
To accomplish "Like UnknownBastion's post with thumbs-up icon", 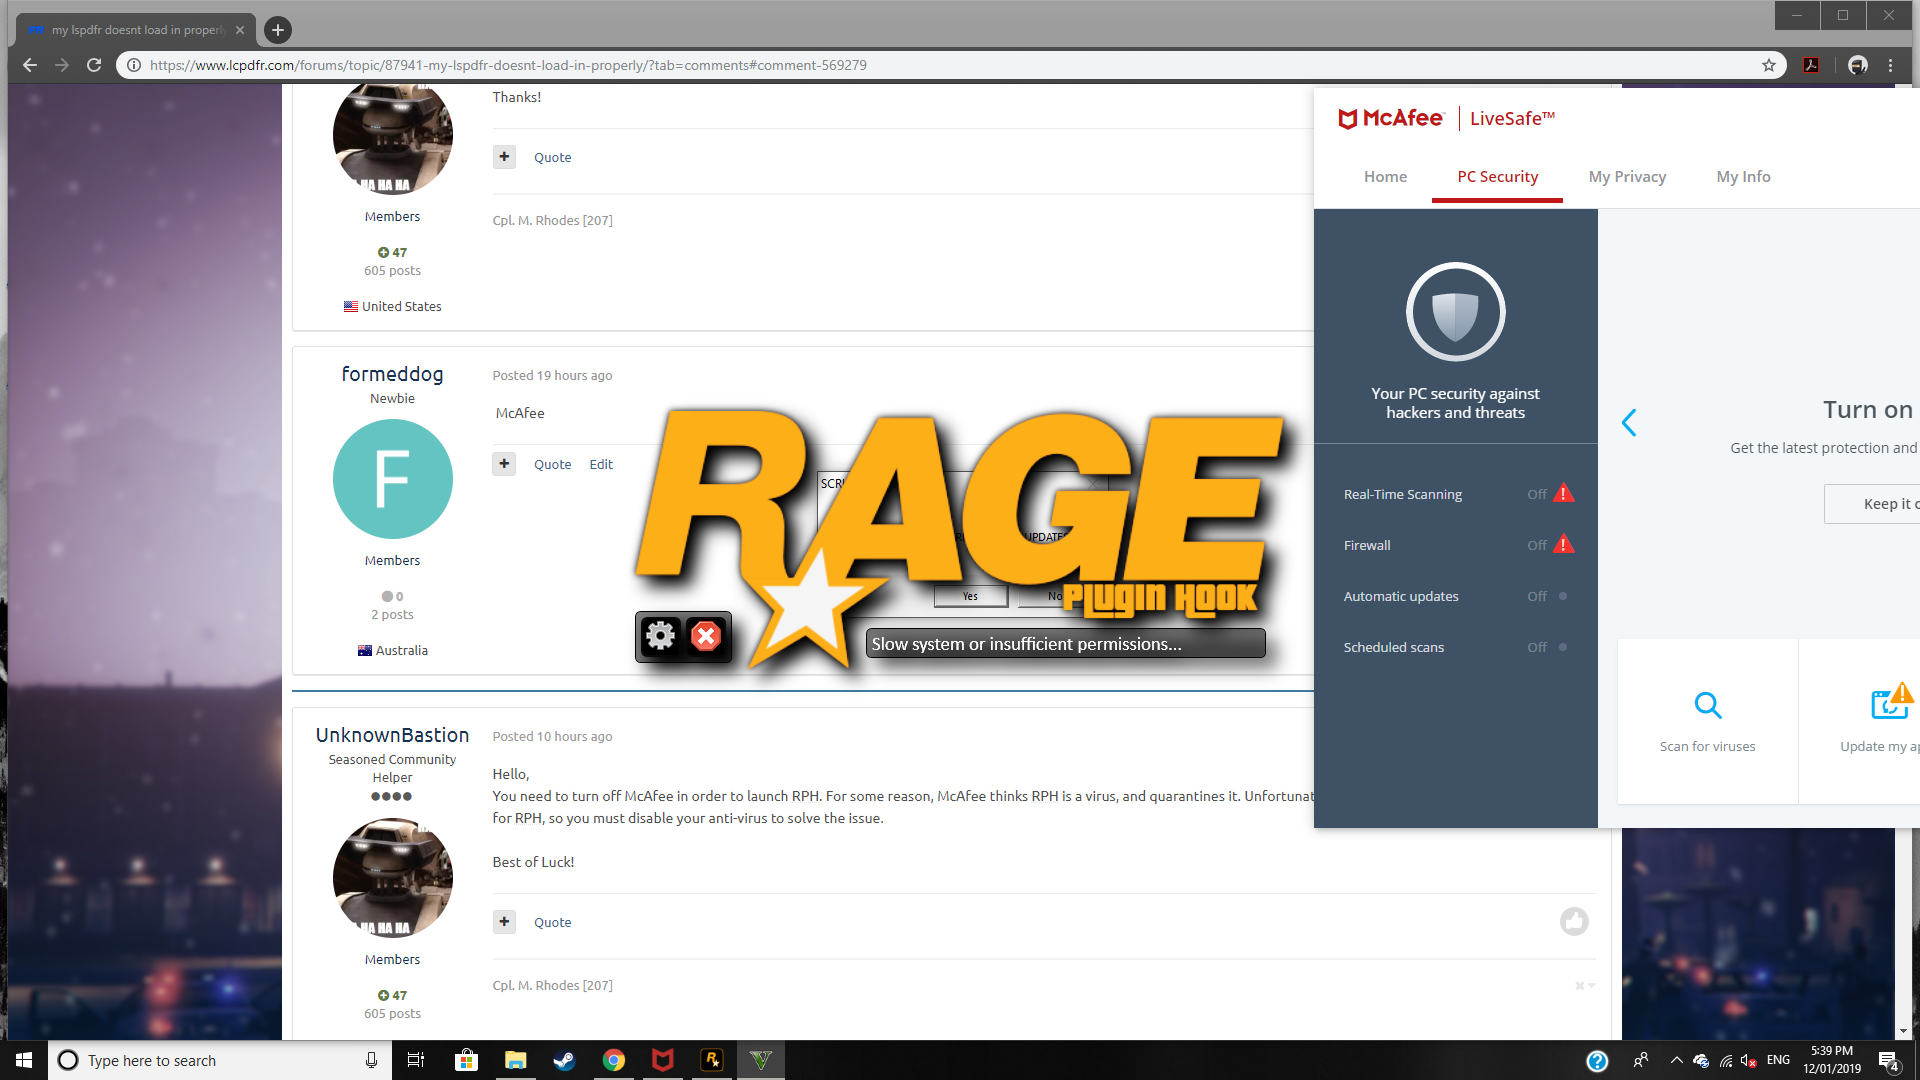I will click(x=1574, y=921).
